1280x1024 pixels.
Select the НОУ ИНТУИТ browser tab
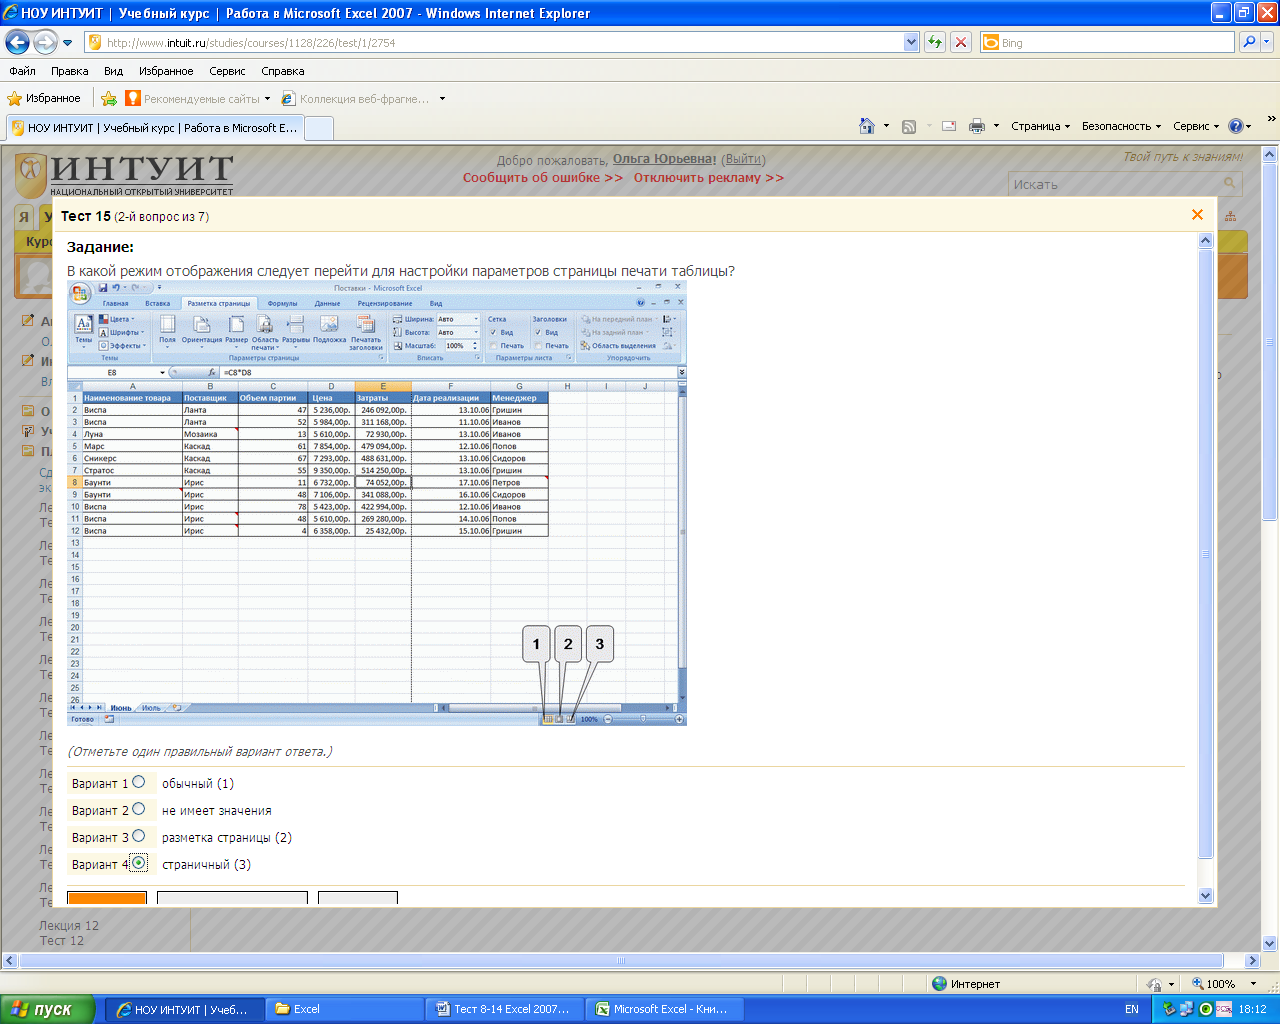pyautogui.click(x=155, y=128)
